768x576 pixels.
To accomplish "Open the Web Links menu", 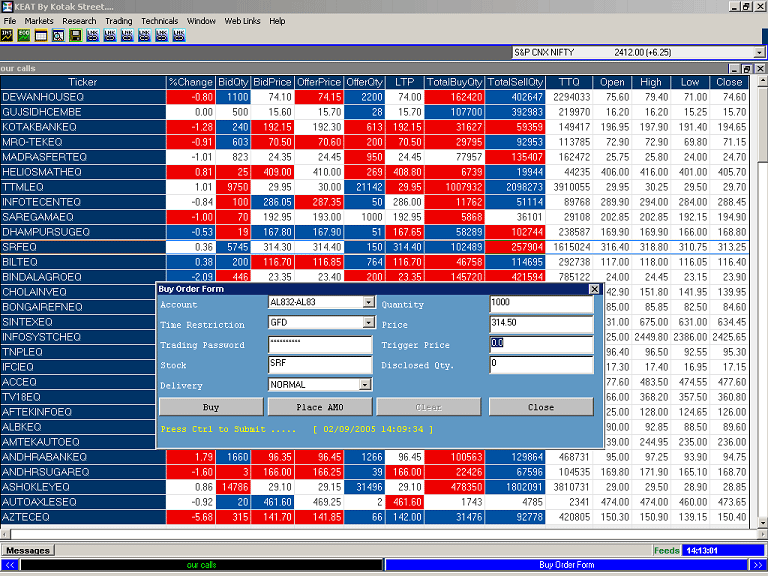I will coord(242,21).
